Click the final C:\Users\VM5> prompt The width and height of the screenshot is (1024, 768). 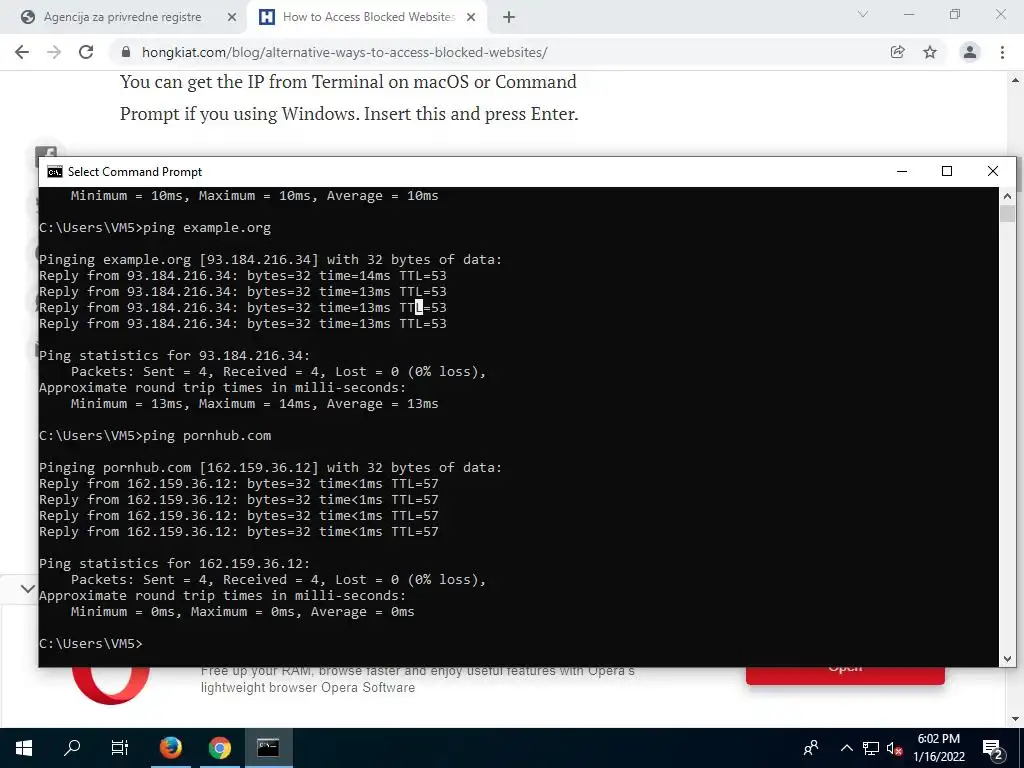(90, 644)
